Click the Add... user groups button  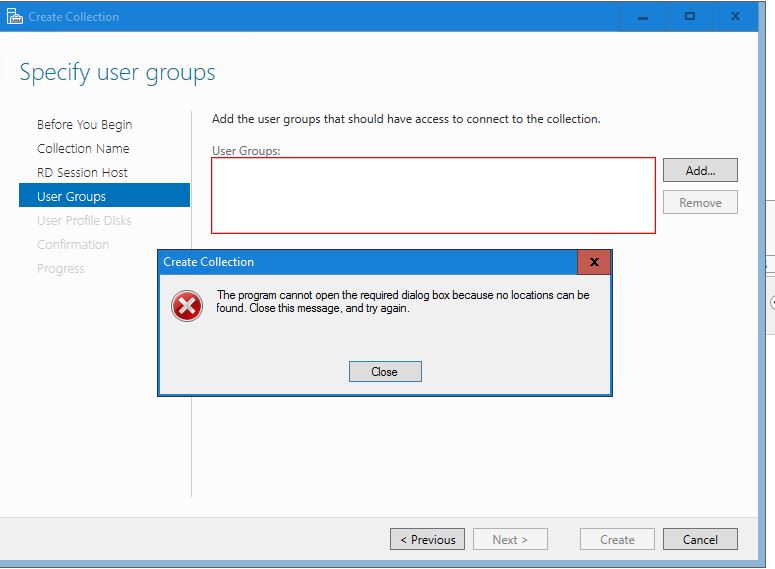700,171
